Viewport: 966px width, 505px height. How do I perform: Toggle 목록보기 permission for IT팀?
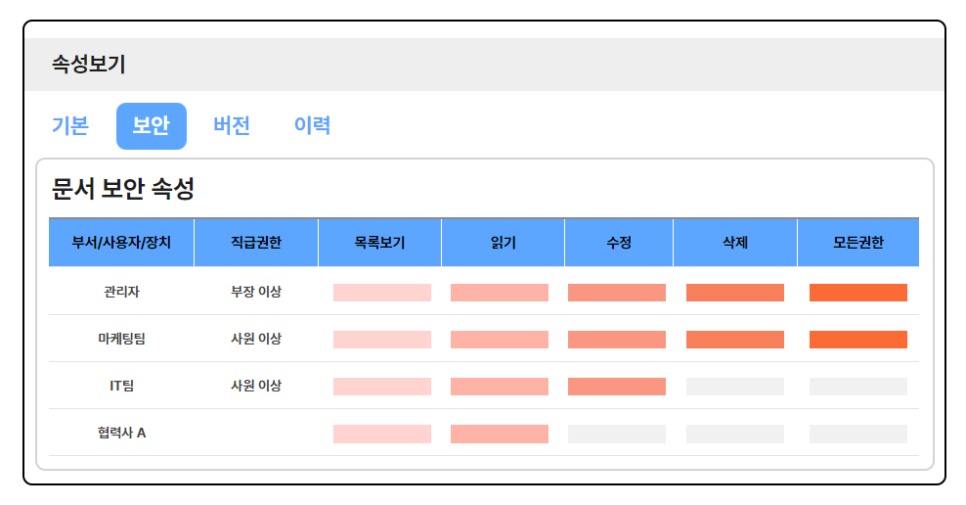click(x=382, y=387)
